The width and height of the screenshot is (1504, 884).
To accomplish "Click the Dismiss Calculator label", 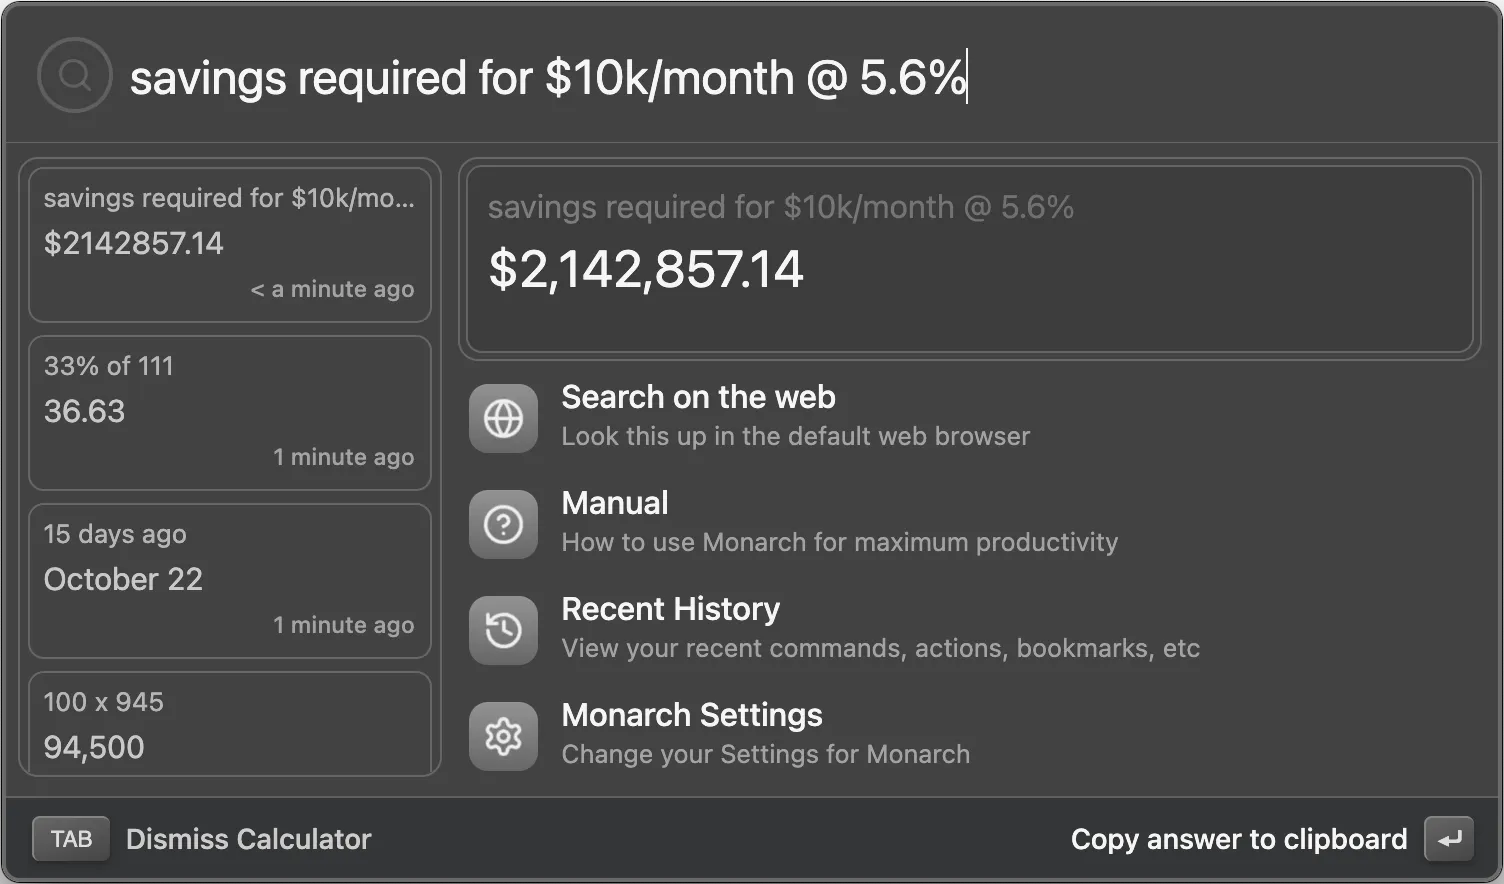I will [x=248, y=839].
